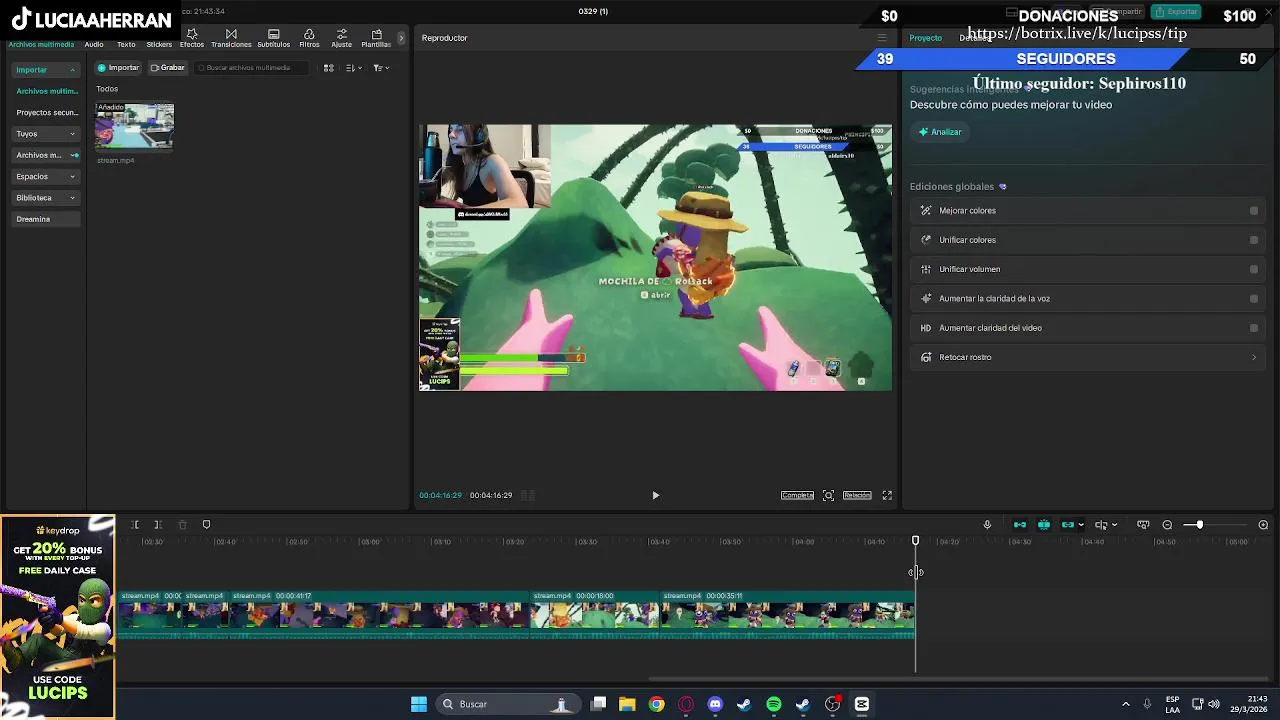Enable Aumentar claridad del vídeo checkbox

pos(1254,328)
